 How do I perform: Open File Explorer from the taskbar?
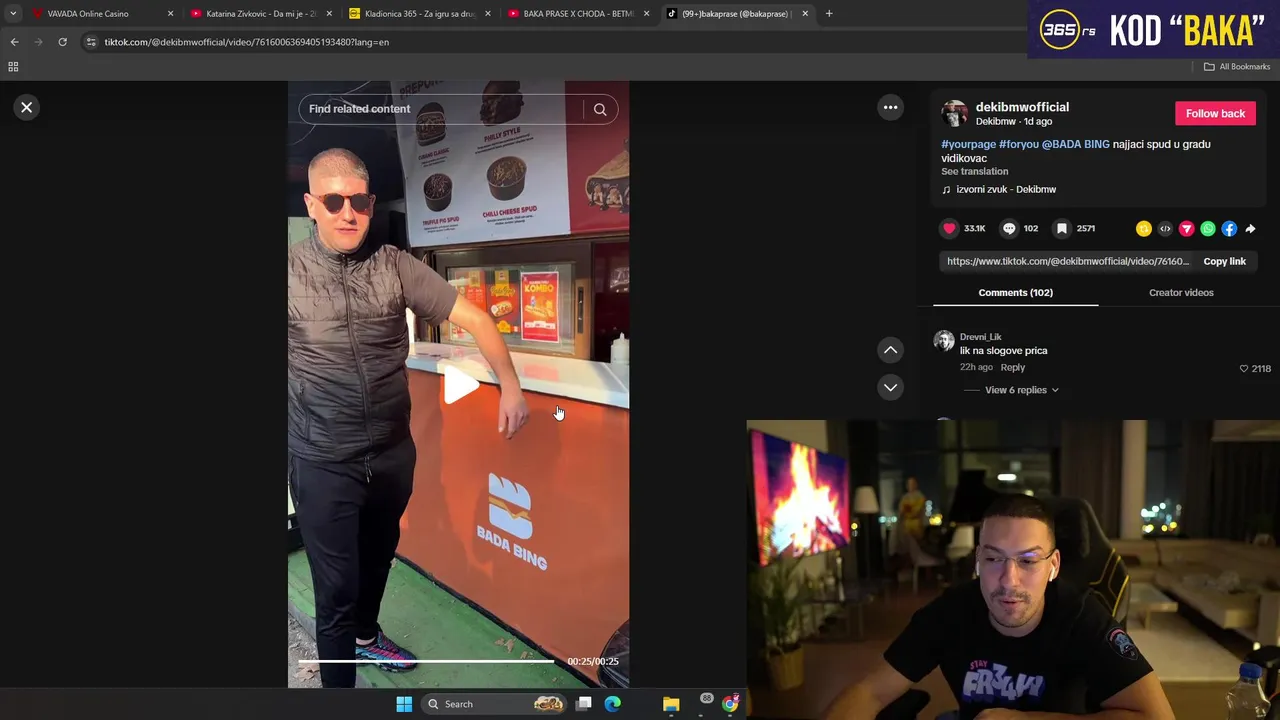click(x=671, y=704)
